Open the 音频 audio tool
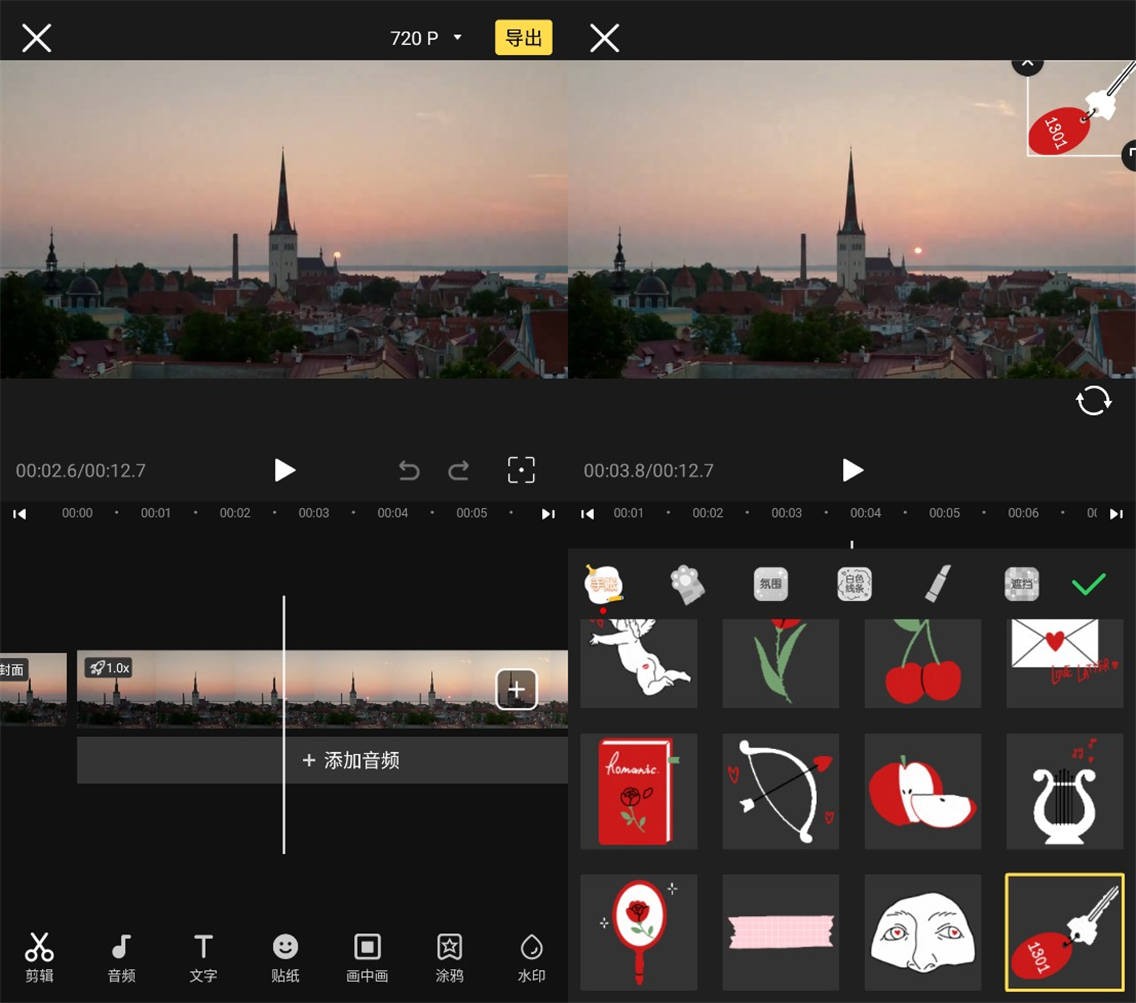The height and width of the screenshot is (1003, 1136). tap(121, 957)
